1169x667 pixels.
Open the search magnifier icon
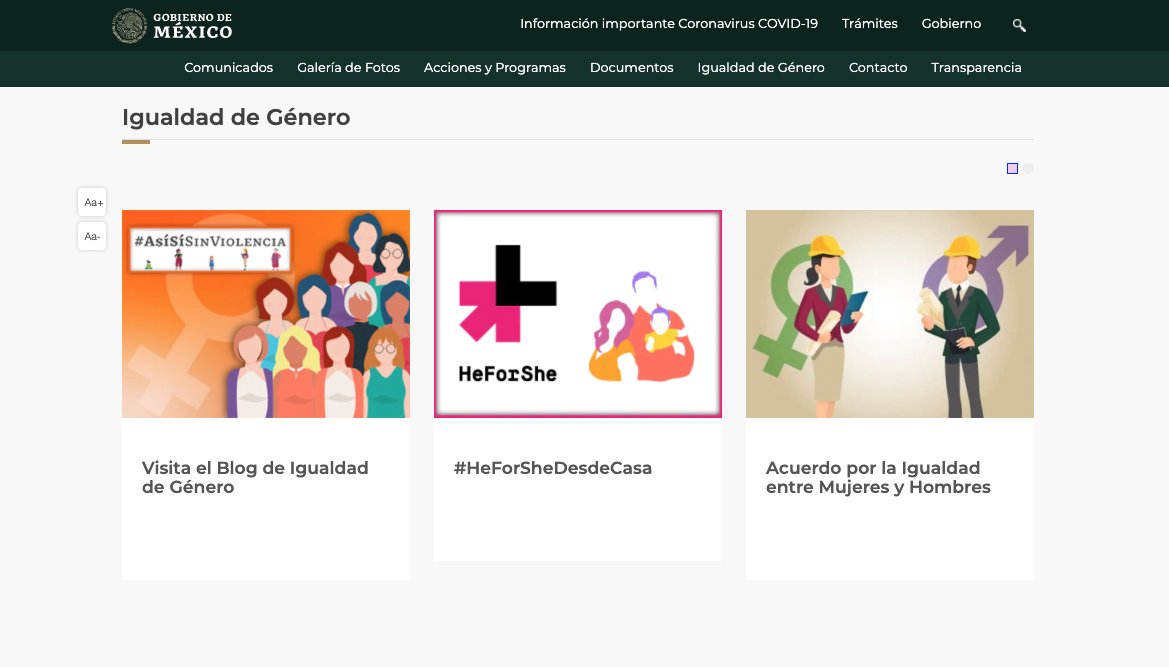(1019, 25)
